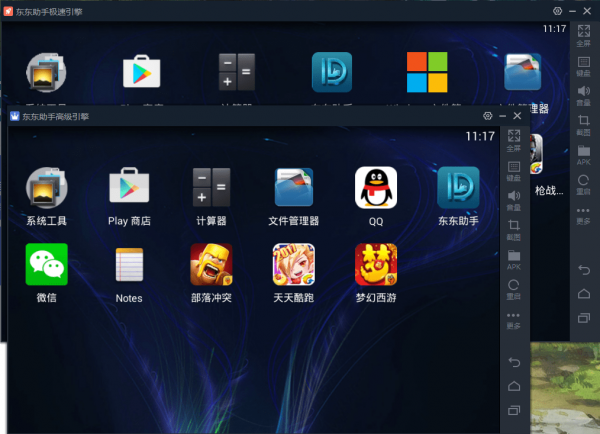Launch Play 商店 in front emulator window
The image size is (600, 434).
coord(129,185)
